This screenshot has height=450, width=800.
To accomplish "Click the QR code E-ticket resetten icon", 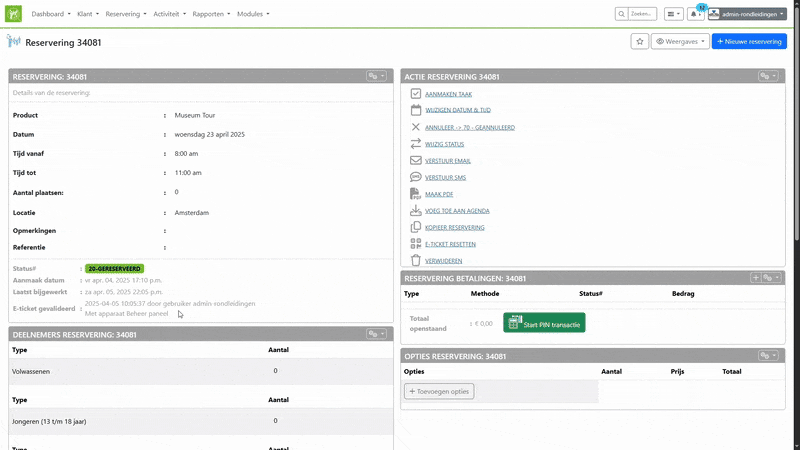I will [x=416, y=244].
